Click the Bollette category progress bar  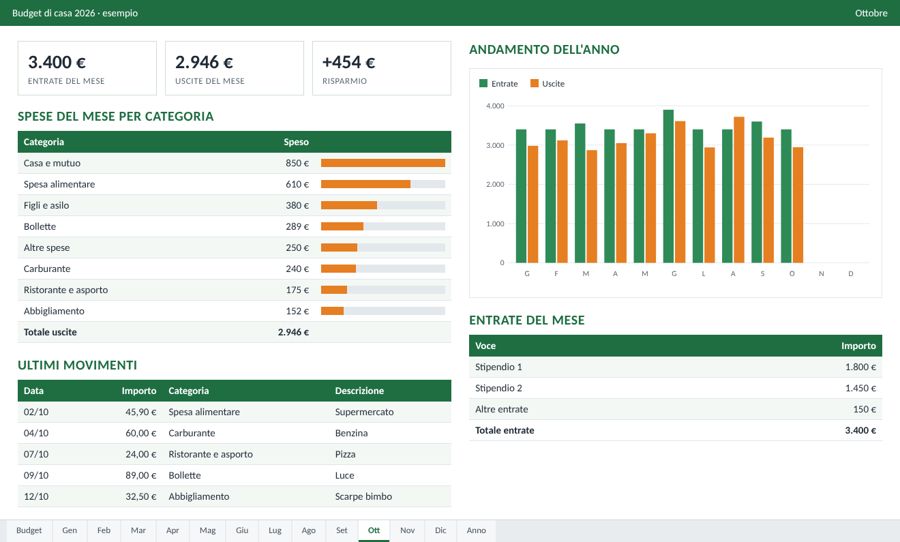tap(383, 226)
